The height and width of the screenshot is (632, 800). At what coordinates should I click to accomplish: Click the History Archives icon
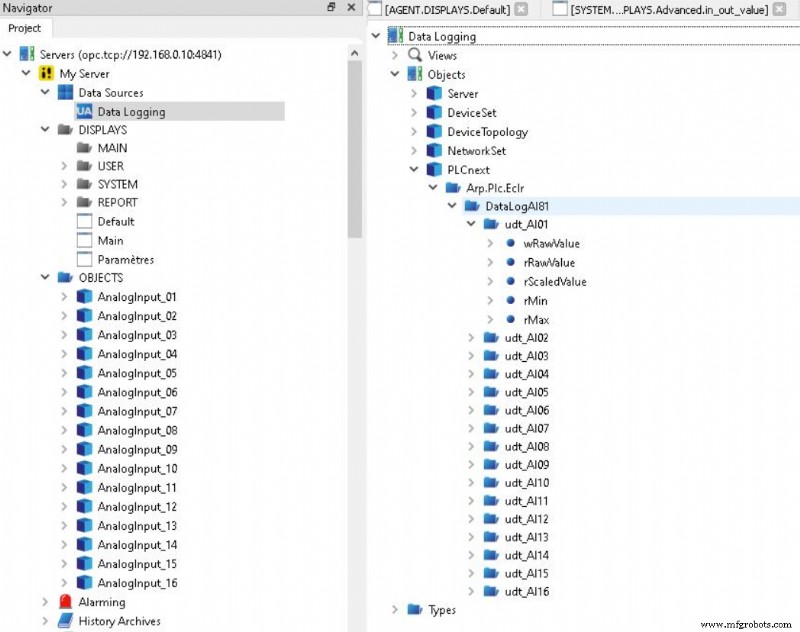[x=63, y=621]
